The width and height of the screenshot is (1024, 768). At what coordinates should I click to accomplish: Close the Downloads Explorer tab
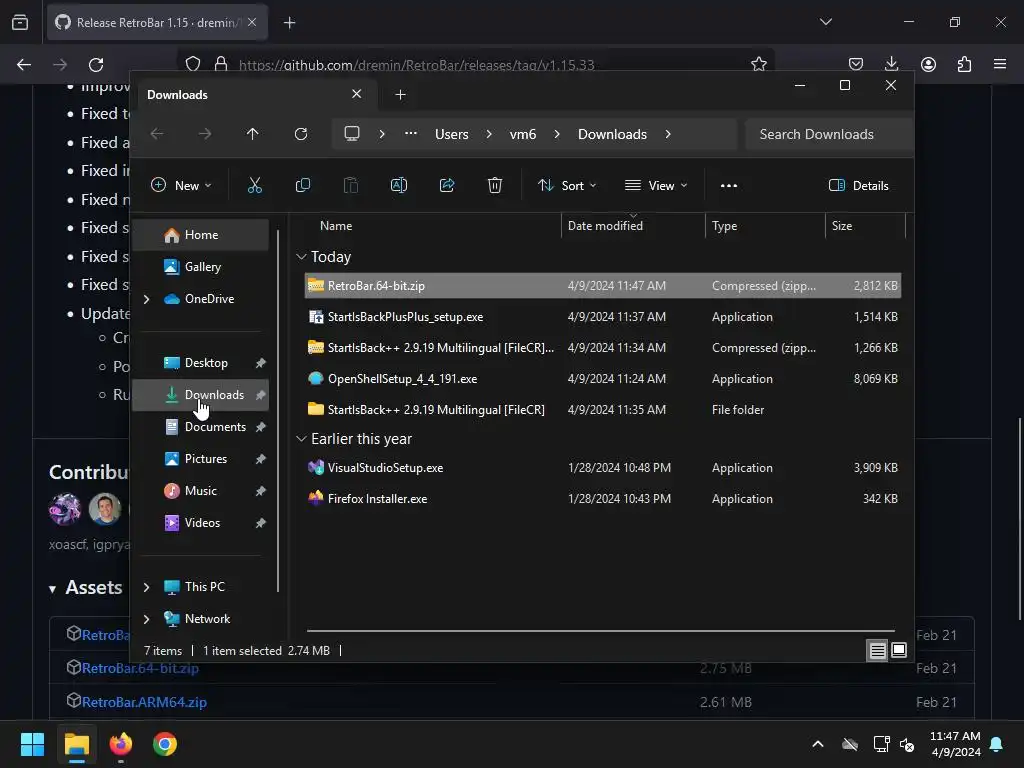[x=357, y=94]
